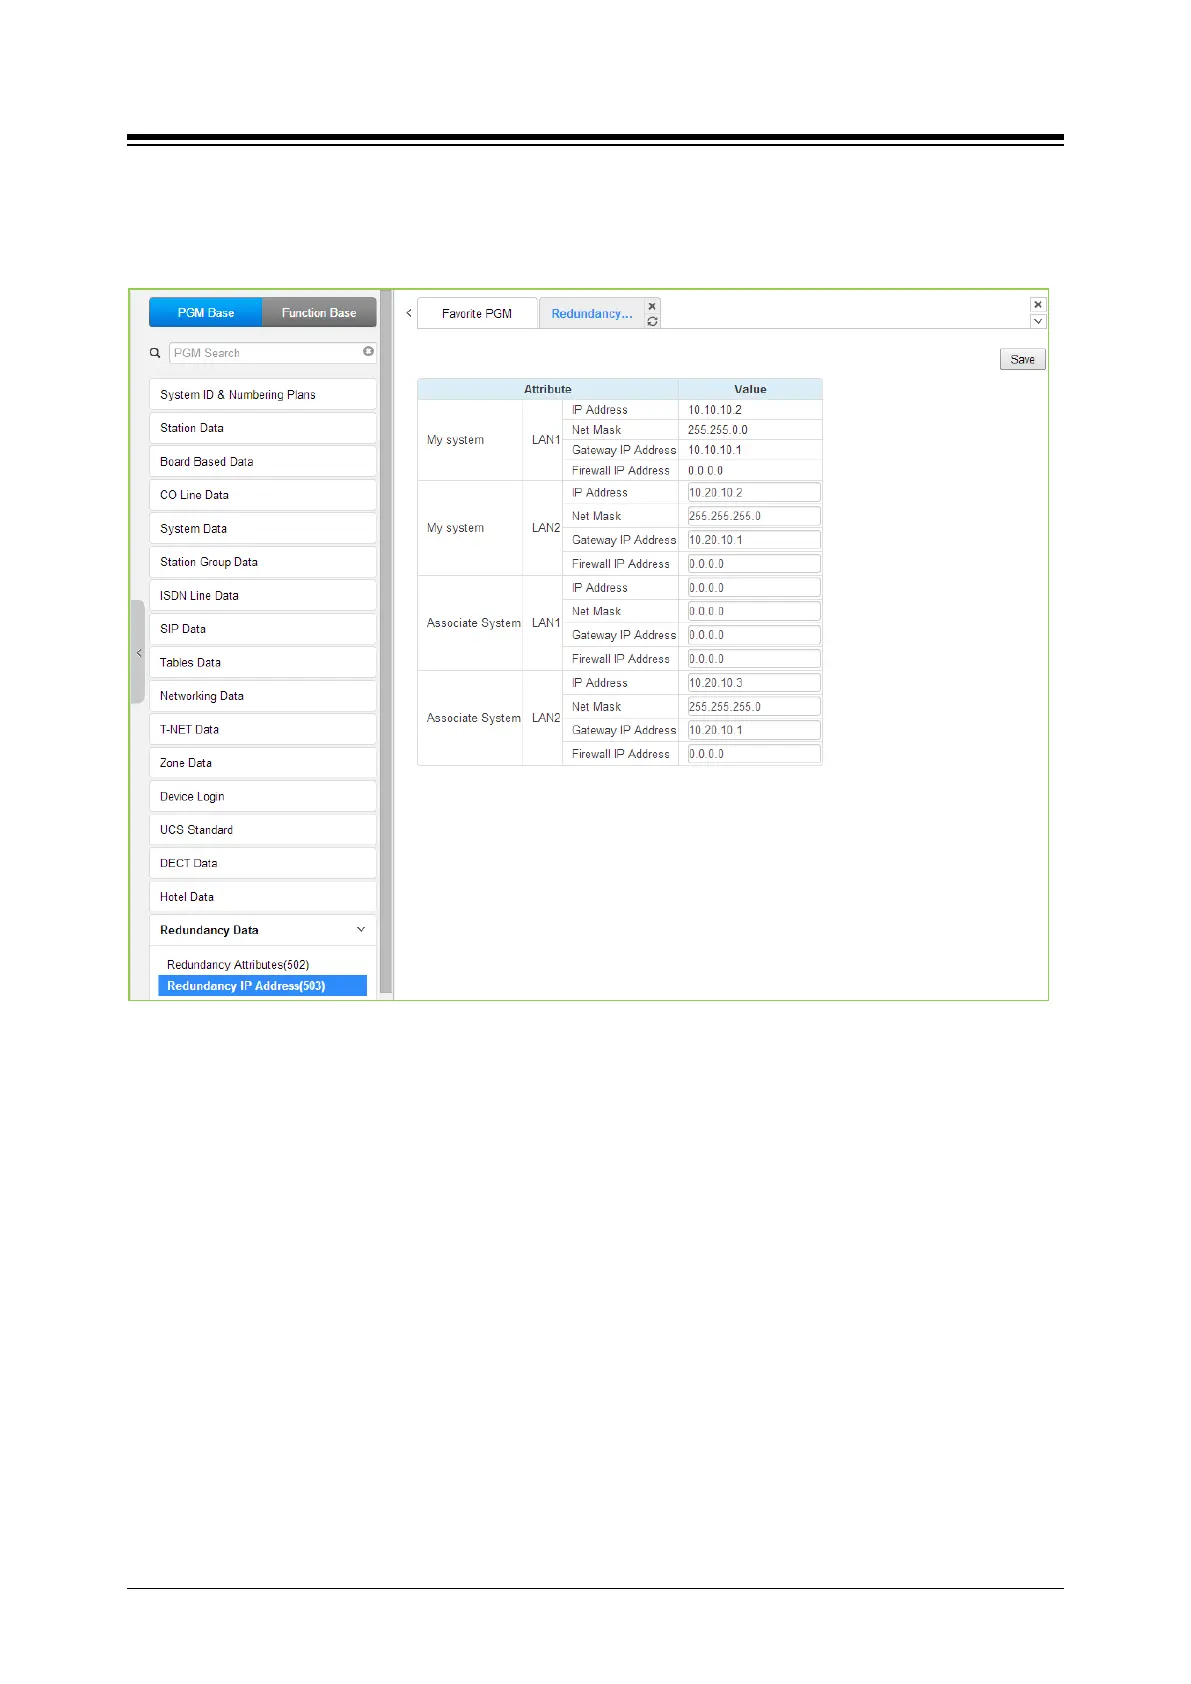Edit My system LAN2 Gateway IP Address field
1191x1684 pixels.
click(754, 540)
